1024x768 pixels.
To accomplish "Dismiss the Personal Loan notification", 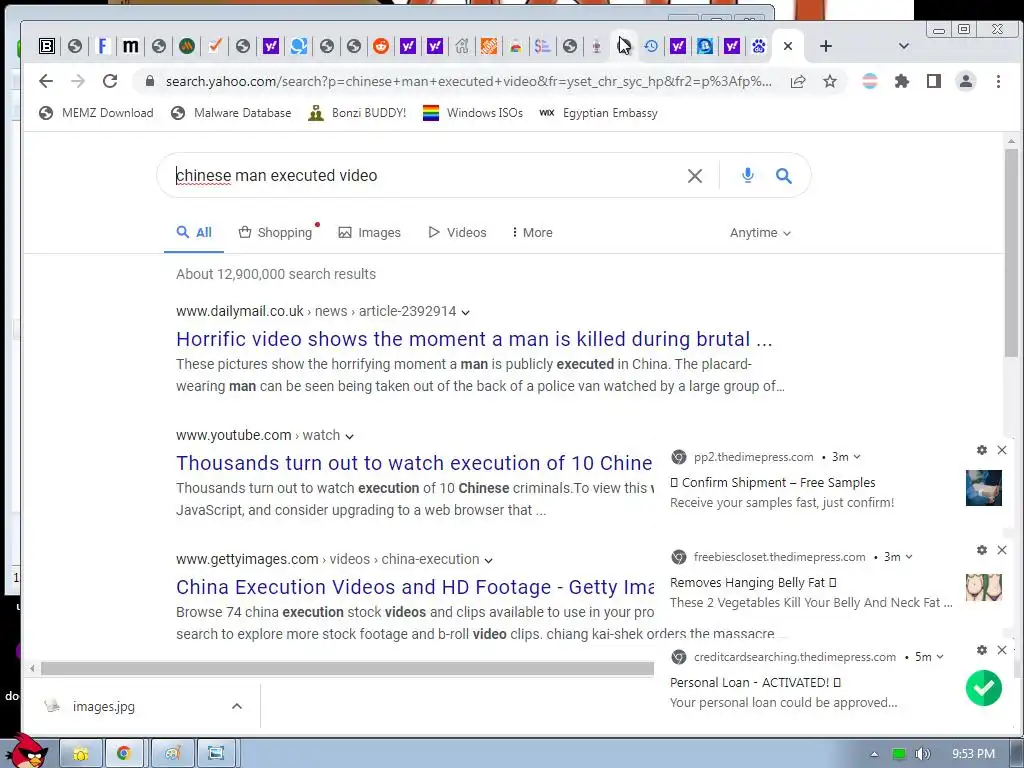I will point(1002,650).
